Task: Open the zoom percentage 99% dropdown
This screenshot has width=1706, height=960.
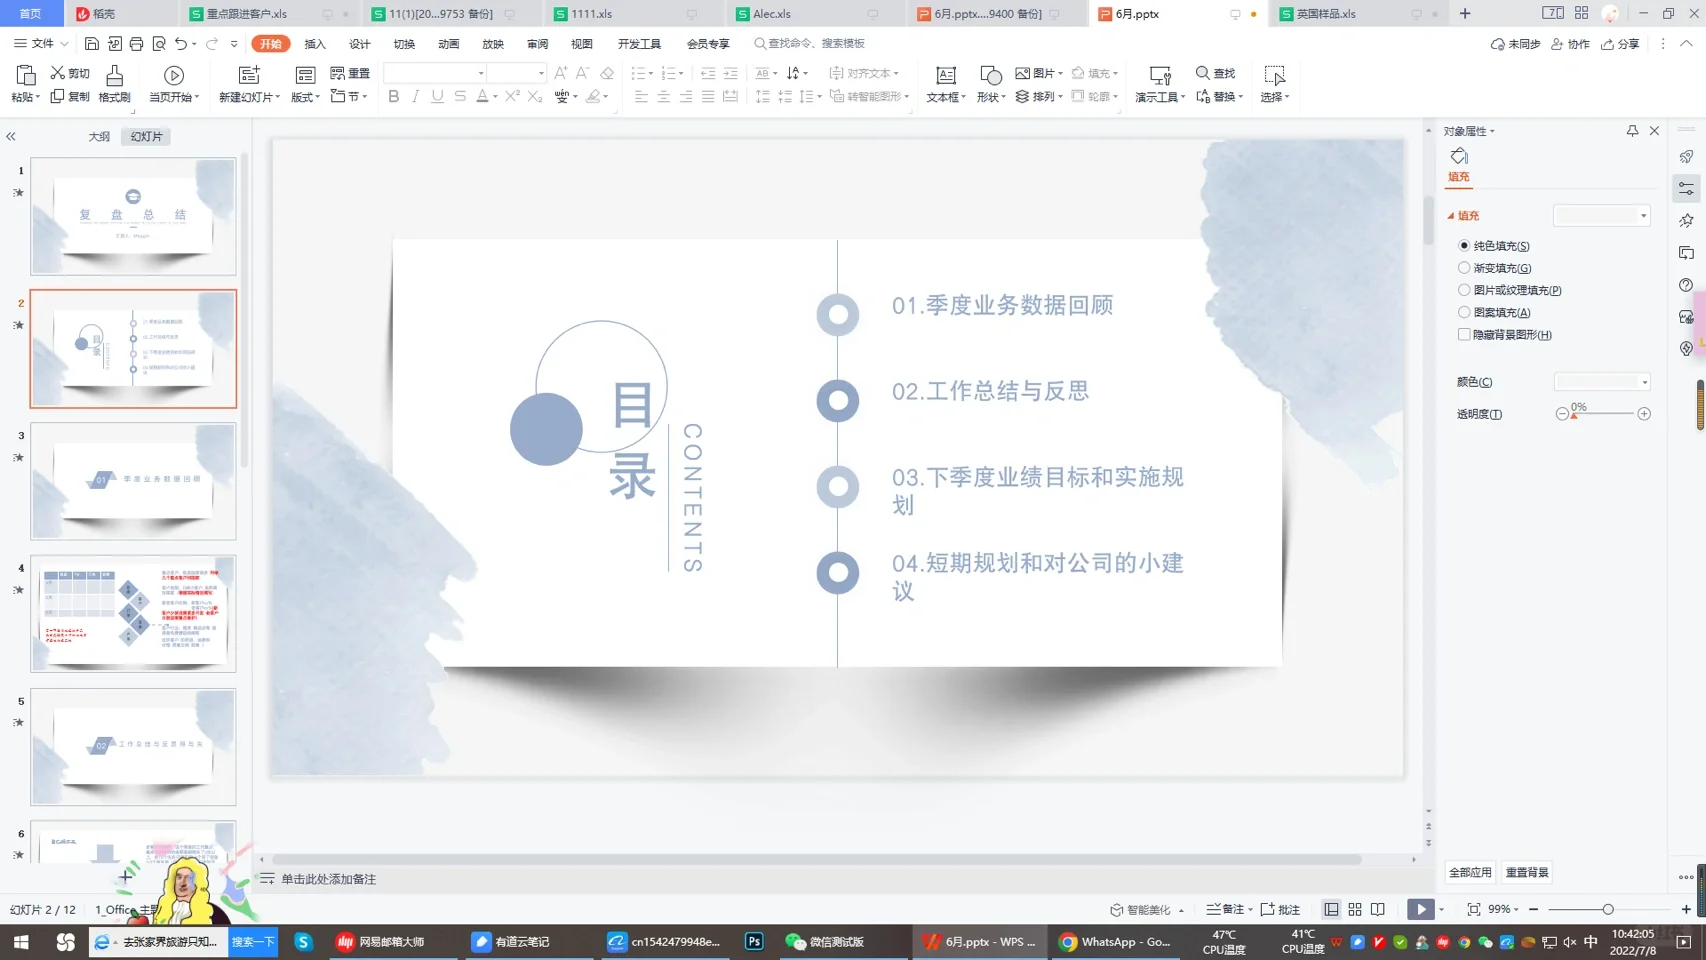Action: [x=1503, y=909]
